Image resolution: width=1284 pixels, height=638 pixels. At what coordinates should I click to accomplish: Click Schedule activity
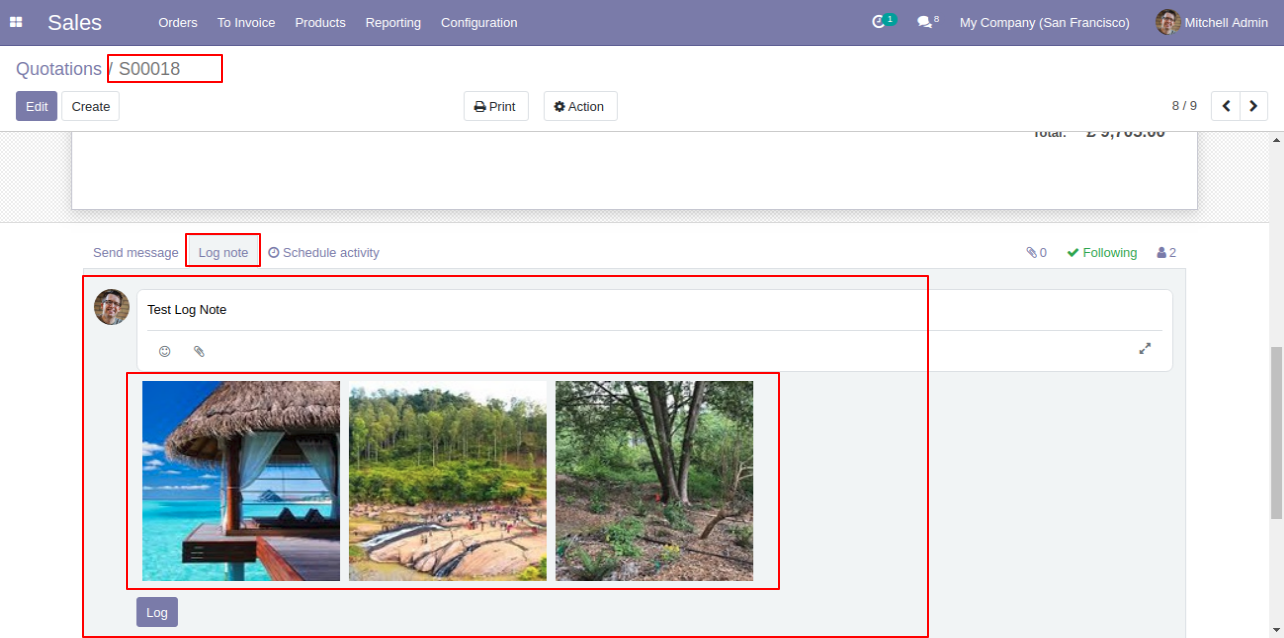(x=324, y=253)
